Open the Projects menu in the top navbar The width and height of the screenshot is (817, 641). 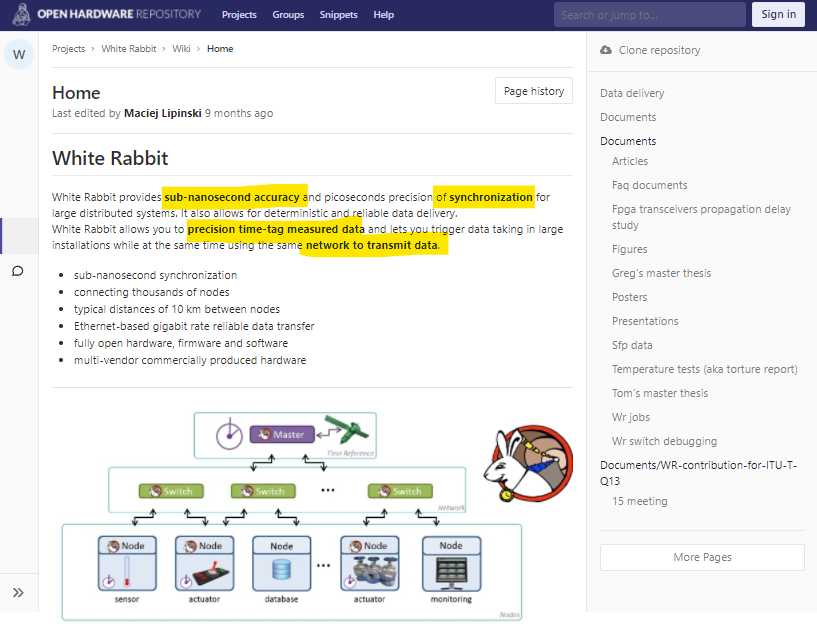[239, 15]
